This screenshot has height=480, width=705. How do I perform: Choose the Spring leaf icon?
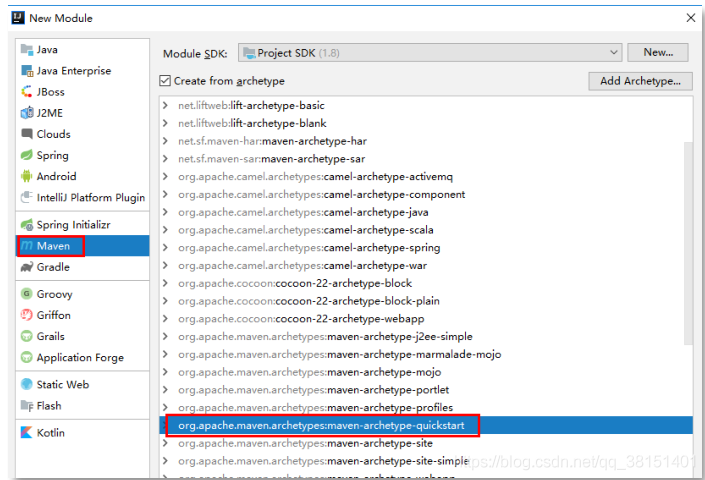(27, 155)
